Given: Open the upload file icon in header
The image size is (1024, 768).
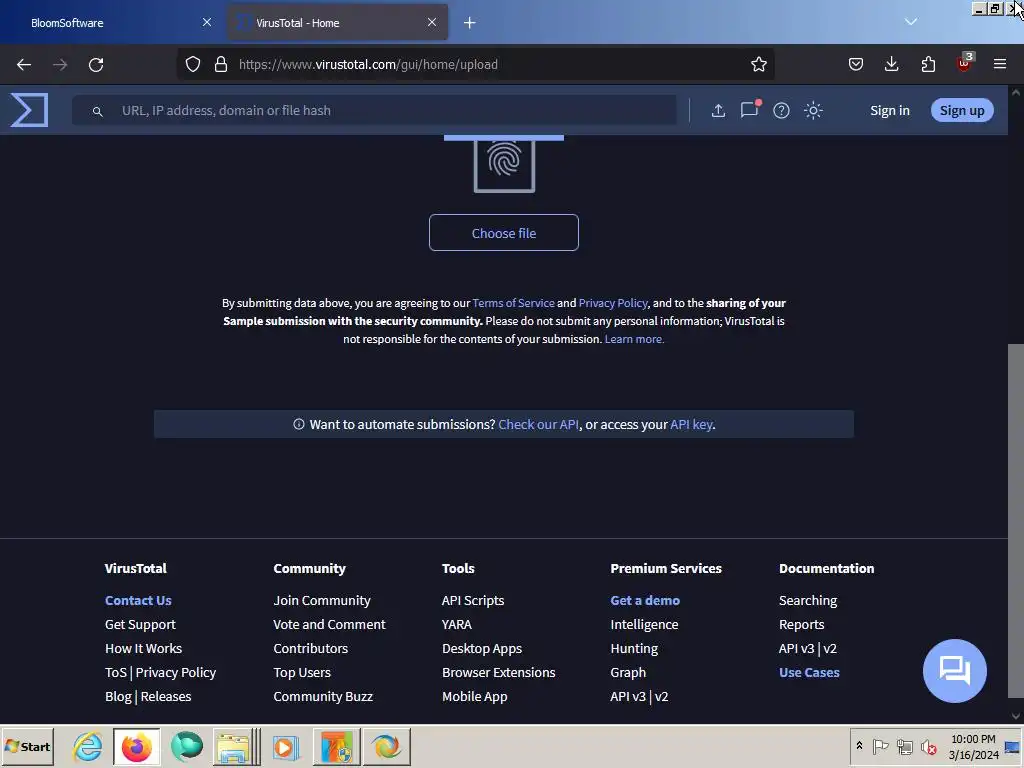Looking at the screenshot, I should [718, 110].
